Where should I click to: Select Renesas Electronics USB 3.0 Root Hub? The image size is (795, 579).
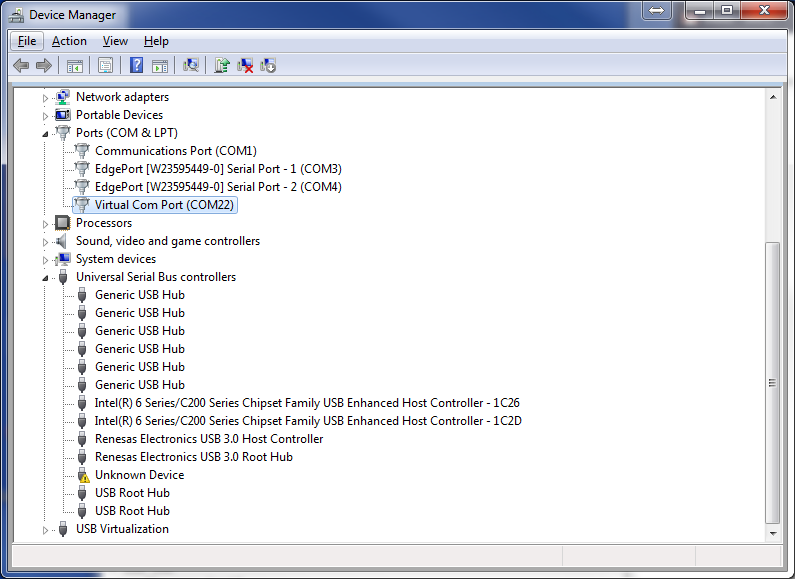[x=194, y=457]
